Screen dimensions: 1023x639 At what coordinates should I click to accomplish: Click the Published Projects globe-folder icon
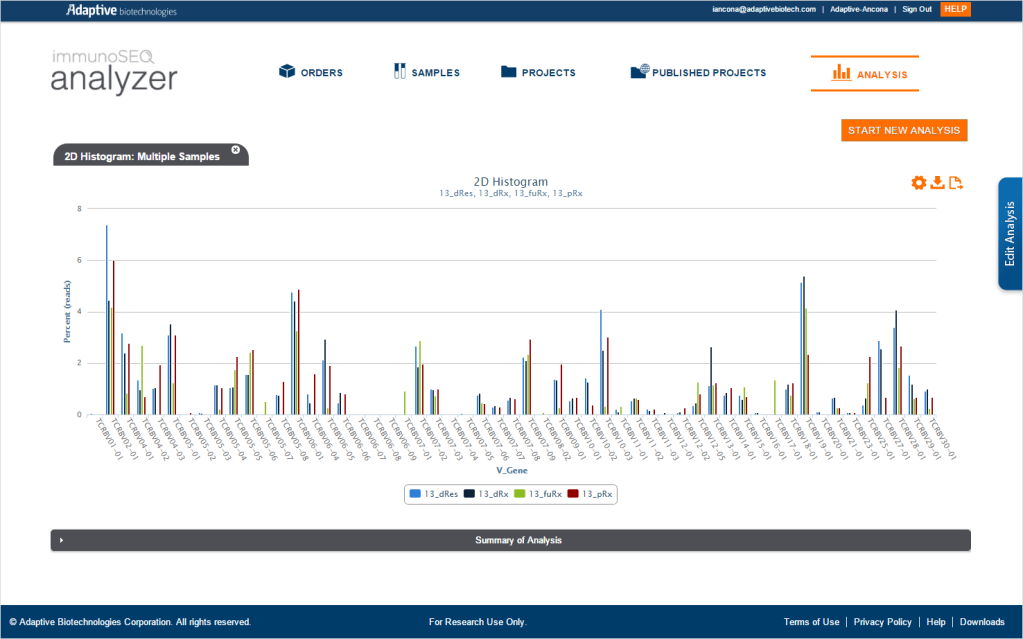(x=639, y=72)
